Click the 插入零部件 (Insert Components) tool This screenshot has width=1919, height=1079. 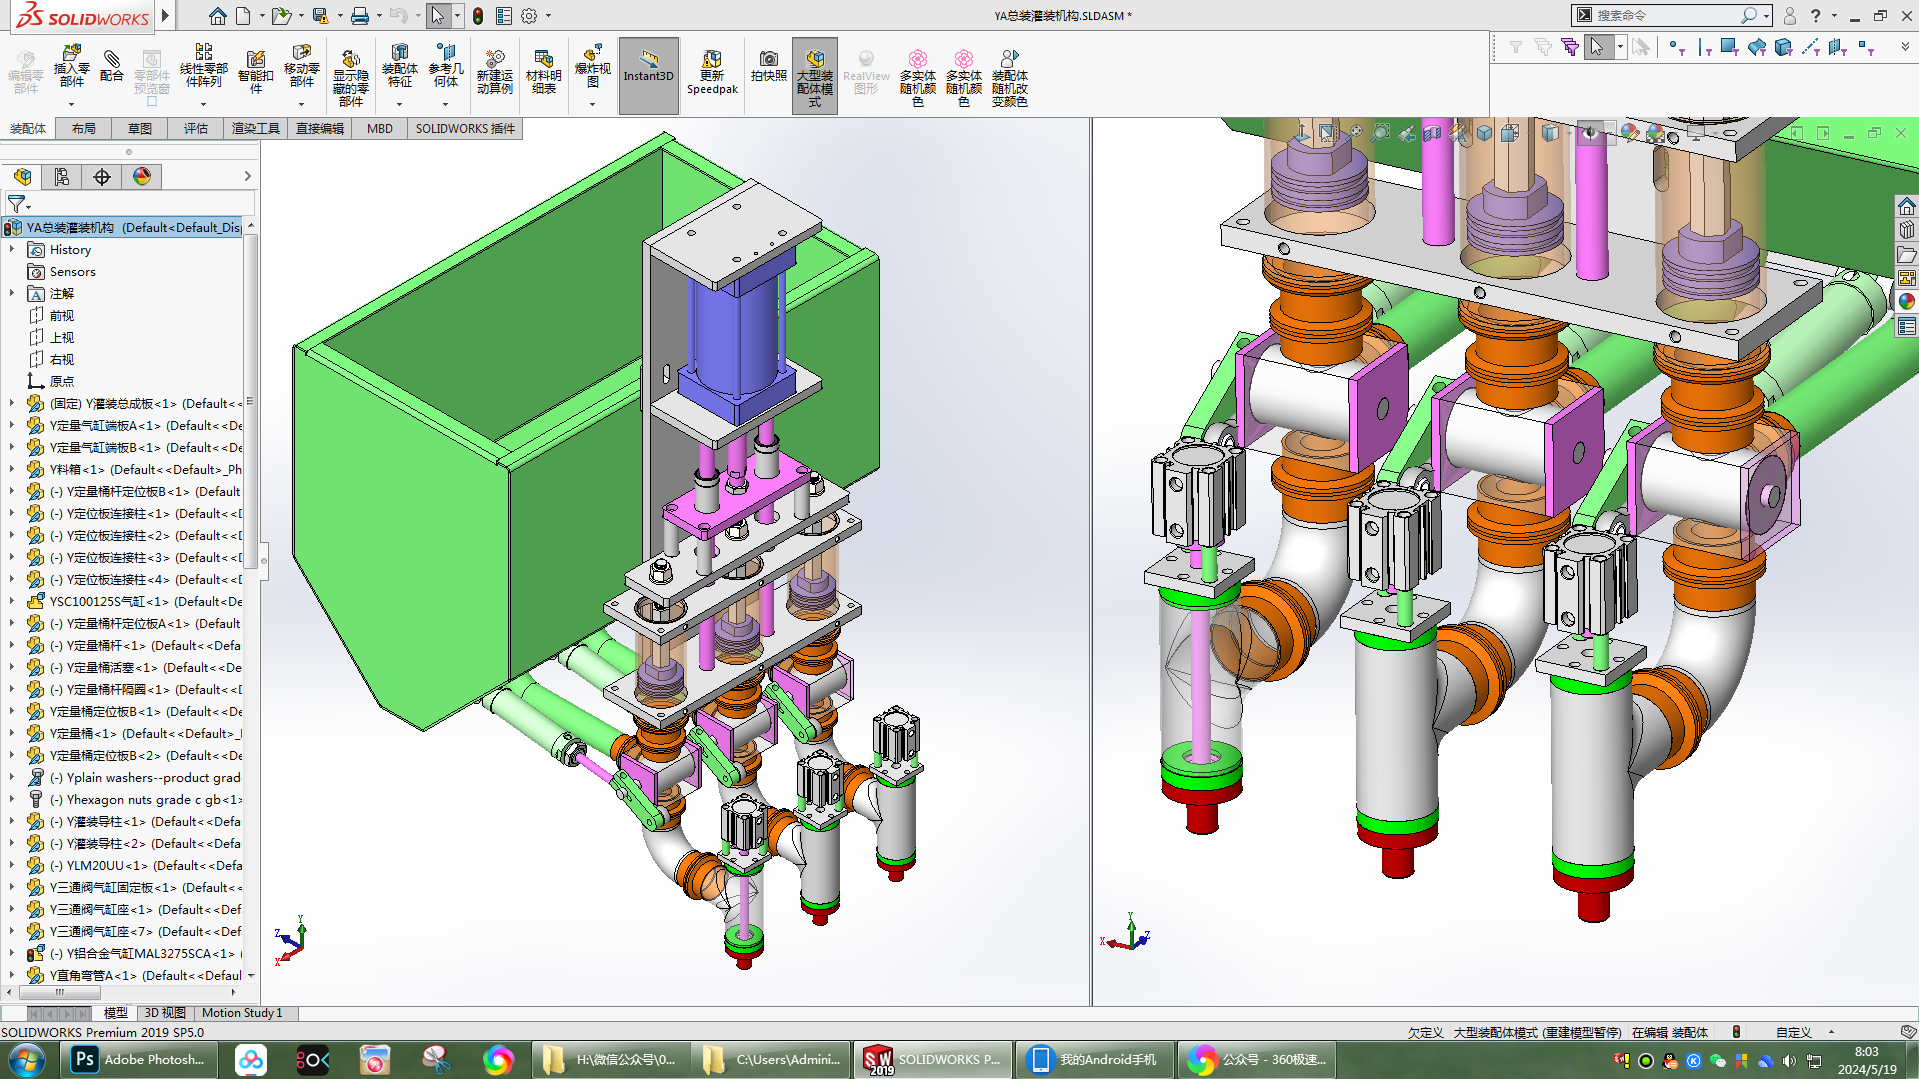71,68
